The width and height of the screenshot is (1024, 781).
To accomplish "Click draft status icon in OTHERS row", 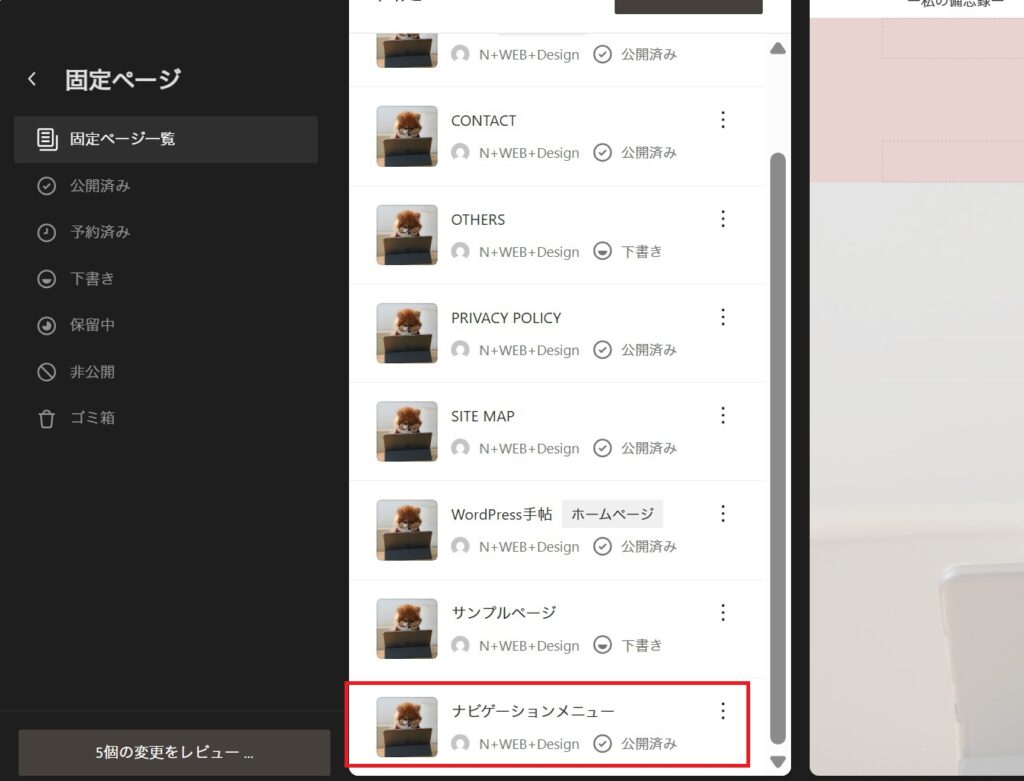I will coord(602,251).
